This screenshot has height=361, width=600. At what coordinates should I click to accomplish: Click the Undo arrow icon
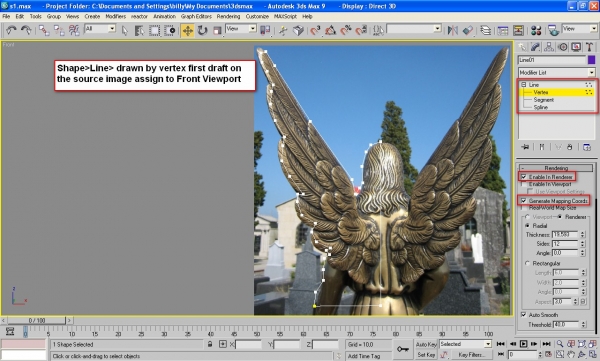tap(11, 30)
